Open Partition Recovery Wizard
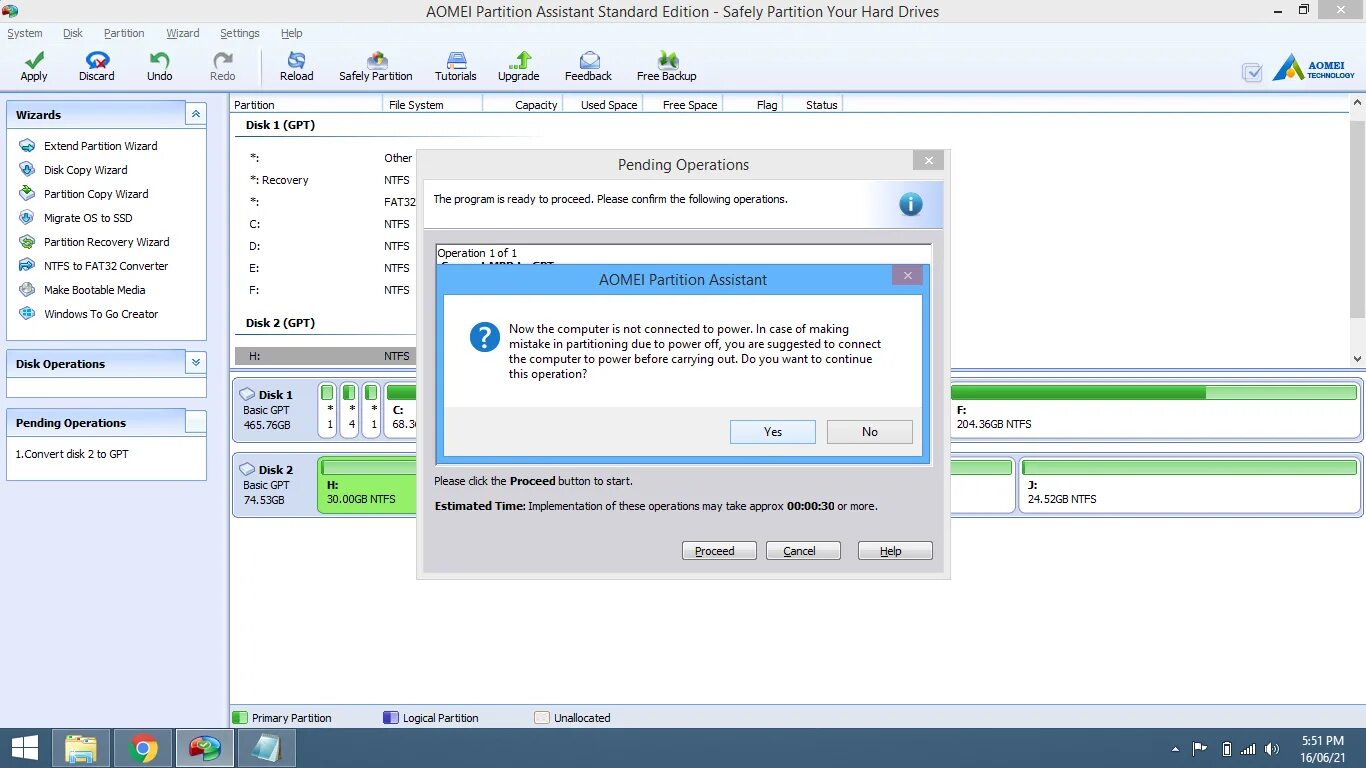 (x=106, y=242)
